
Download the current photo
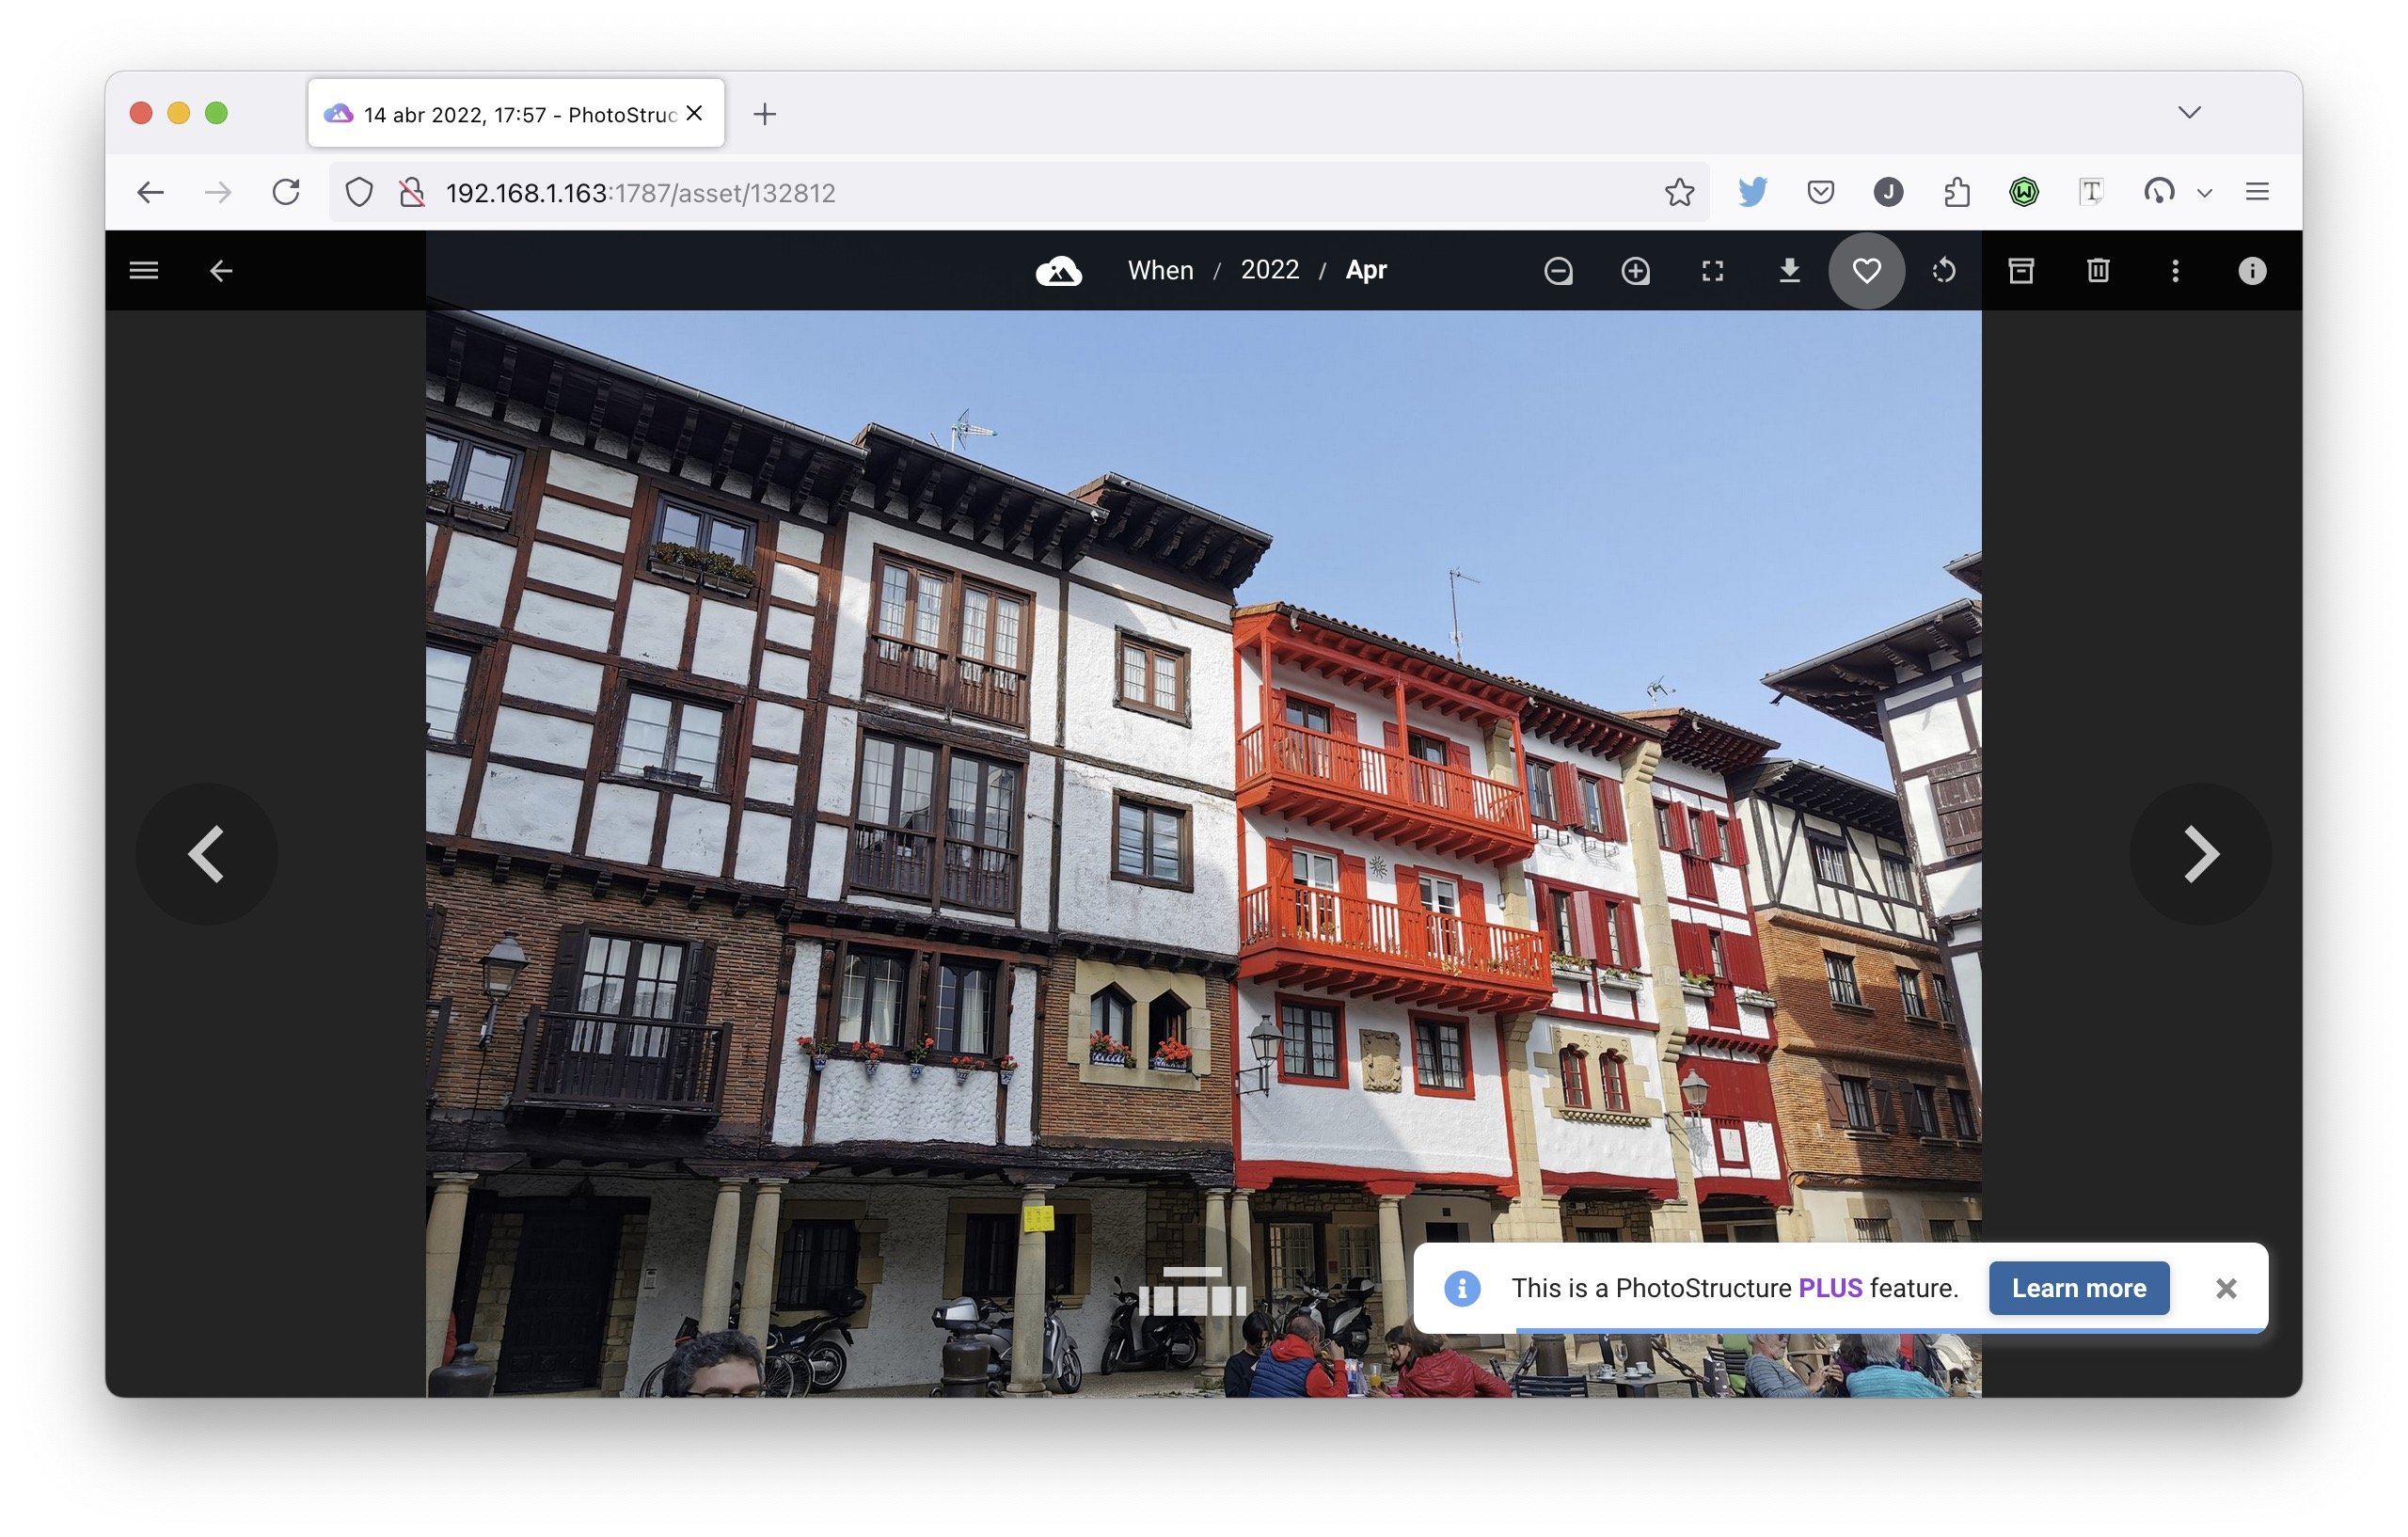(x=1789, y=271)
